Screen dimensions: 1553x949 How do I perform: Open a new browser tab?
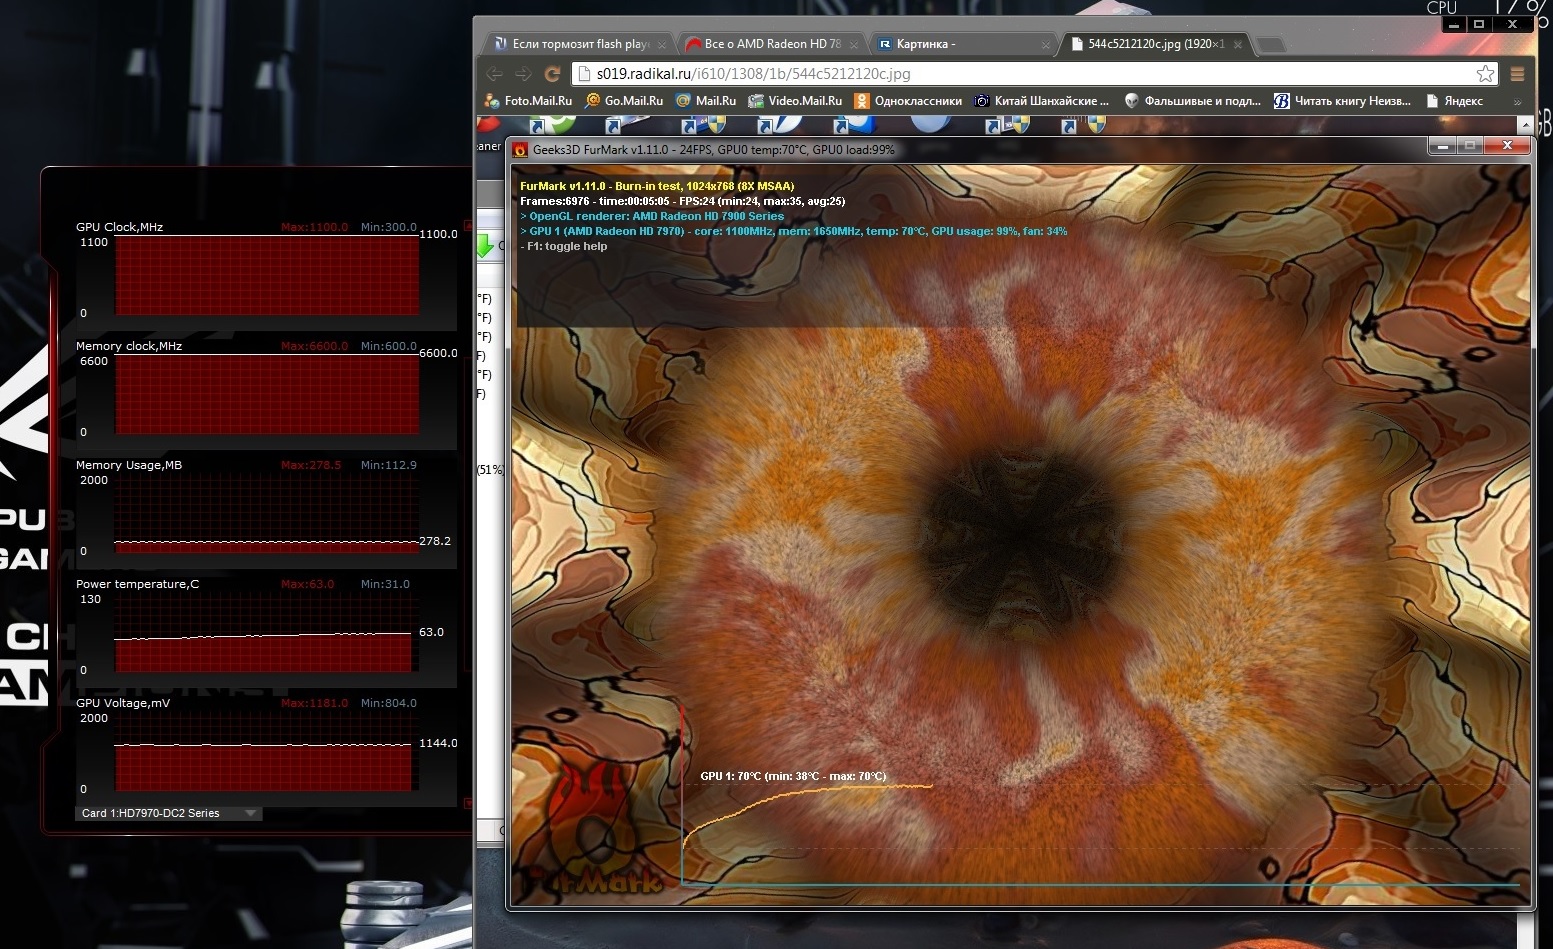coord(1270,45)
